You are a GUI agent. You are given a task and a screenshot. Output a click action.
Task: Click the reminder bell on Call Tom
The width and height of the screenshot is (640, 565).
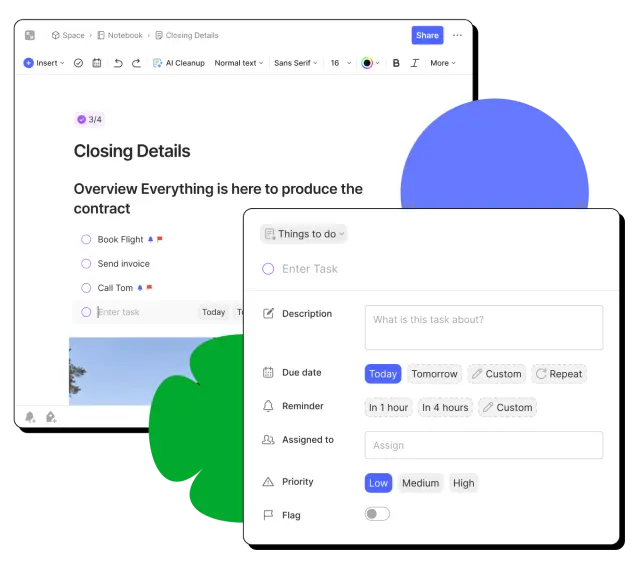[140, 288]
